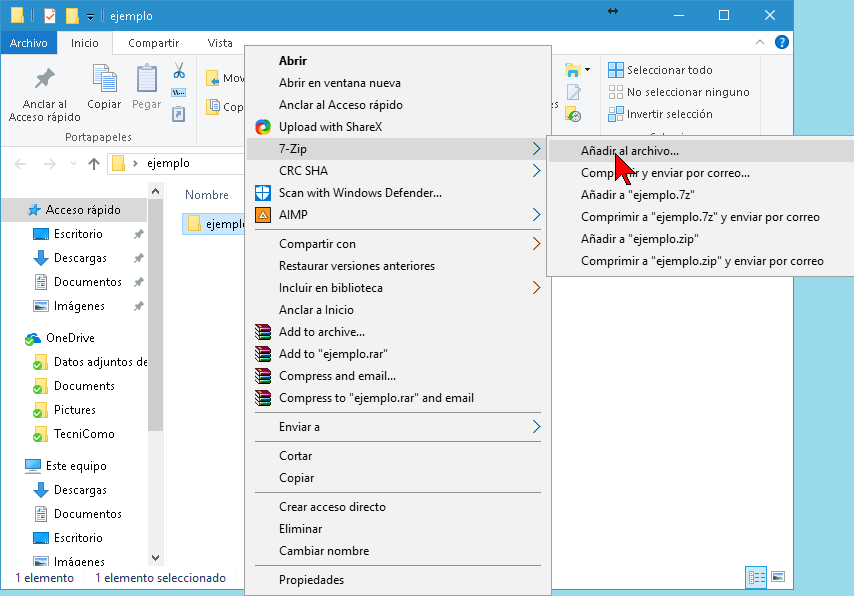Click the No seleccionar ninguno icon
The width and height of the screenshot is (854, 596).
(616, 92)
